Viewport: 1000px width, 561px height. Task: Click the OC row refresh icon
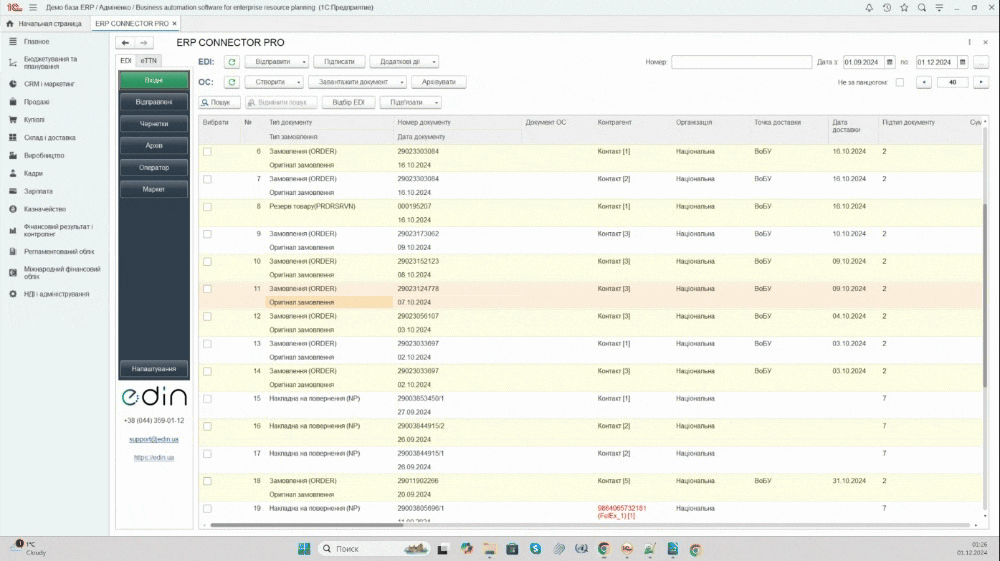click(231, 82)
